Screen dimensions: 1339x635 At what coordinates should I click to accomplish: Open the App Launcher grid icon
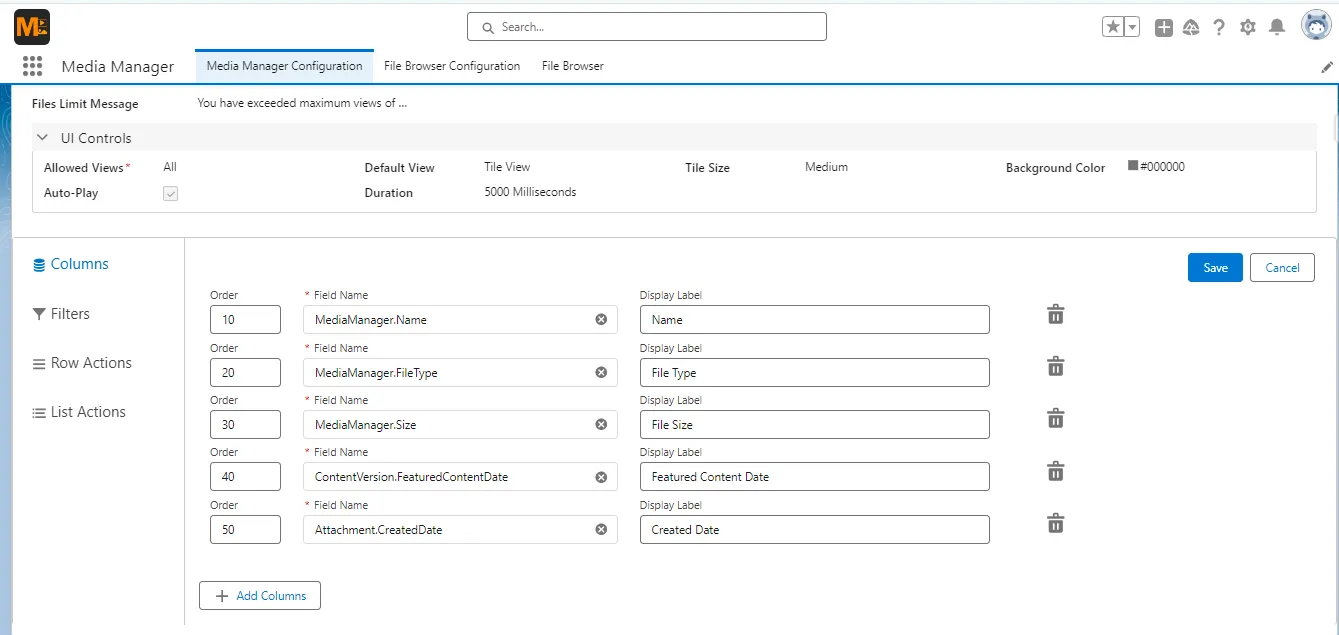[32, 66]
